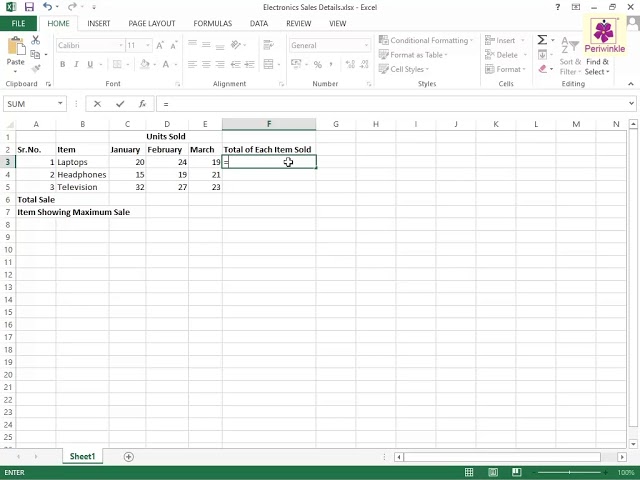Click the Percent Style icon
640x480 pixels.
pos(318,64)
